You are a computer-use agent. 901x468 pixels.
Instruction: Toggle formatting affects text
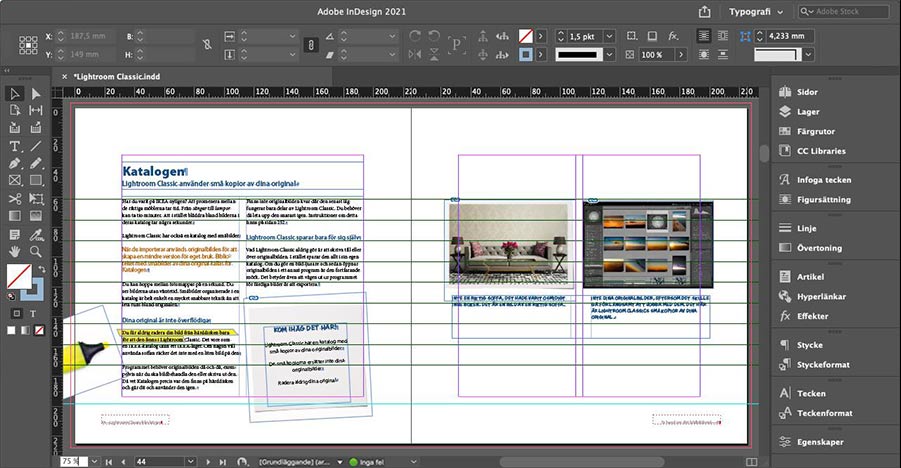(x=33, y=313)
